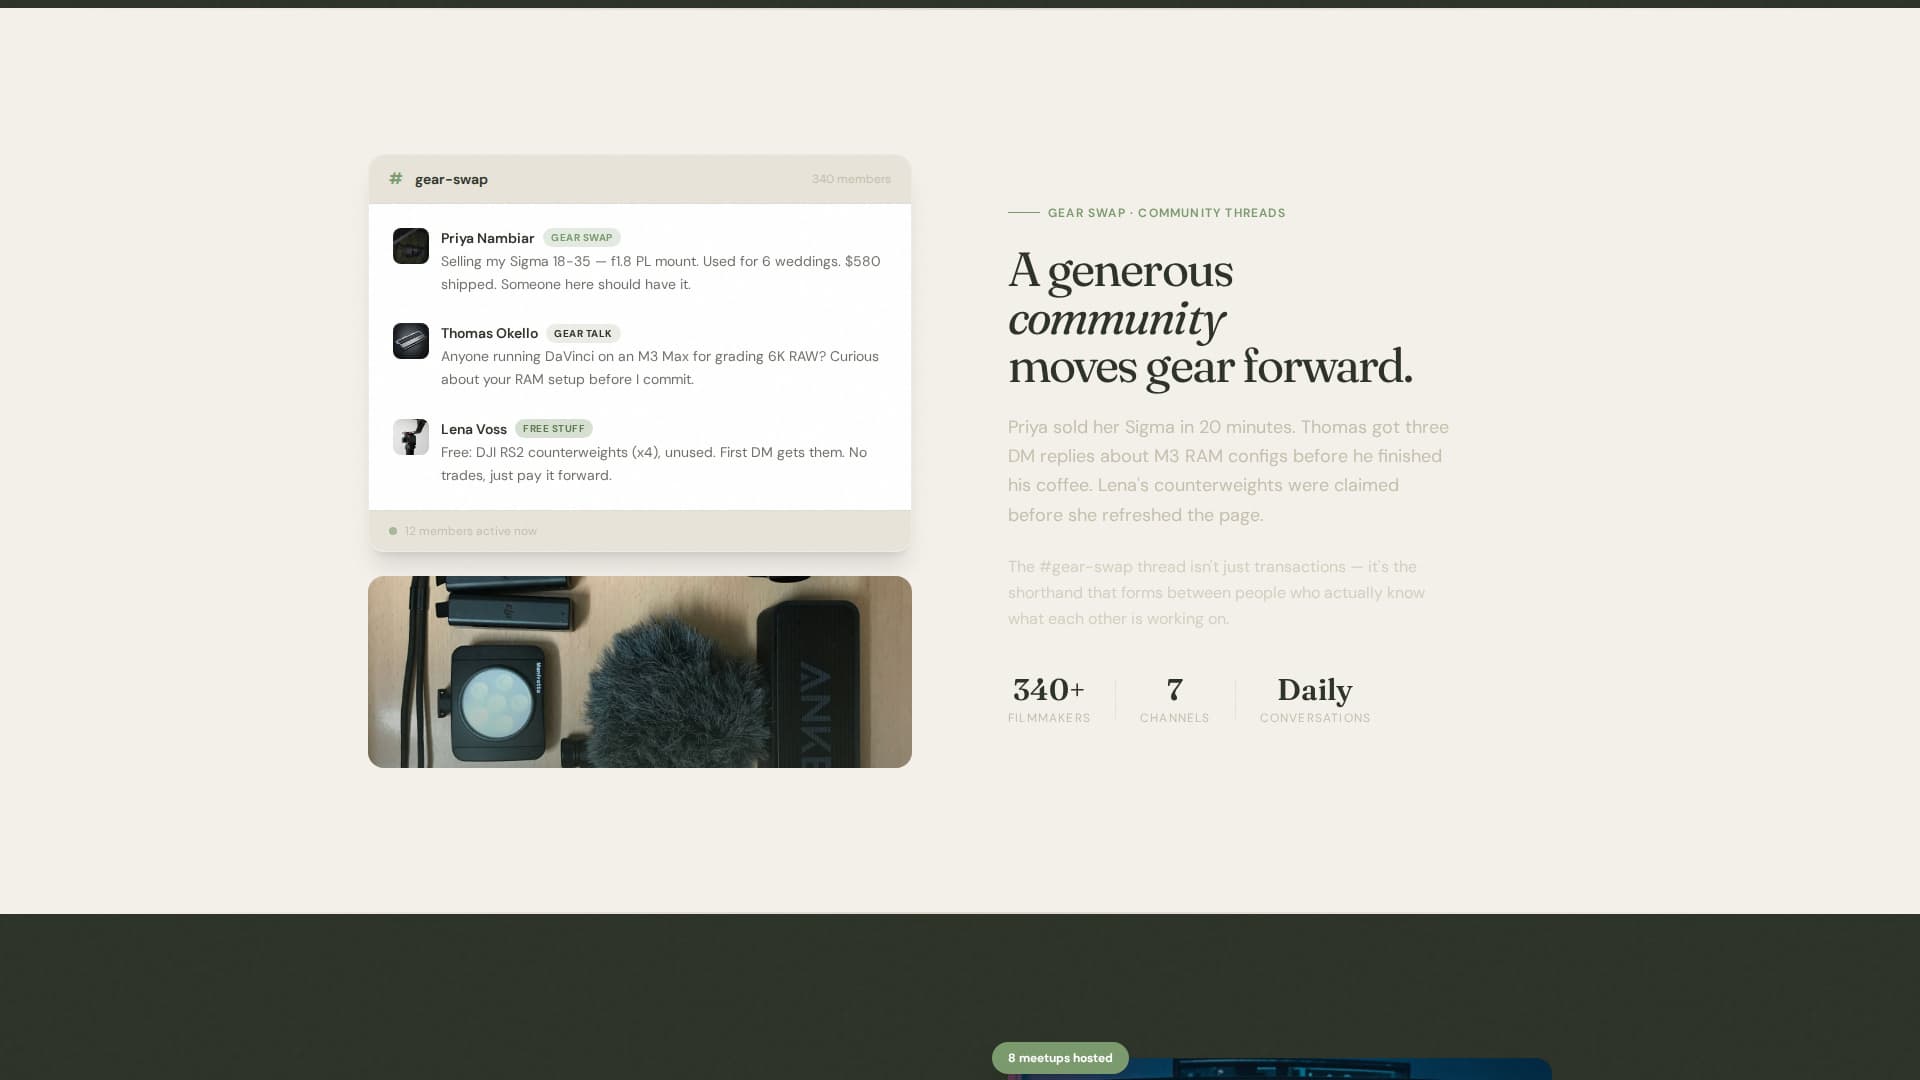Click the green active-status dot

(x=392, y=531)
